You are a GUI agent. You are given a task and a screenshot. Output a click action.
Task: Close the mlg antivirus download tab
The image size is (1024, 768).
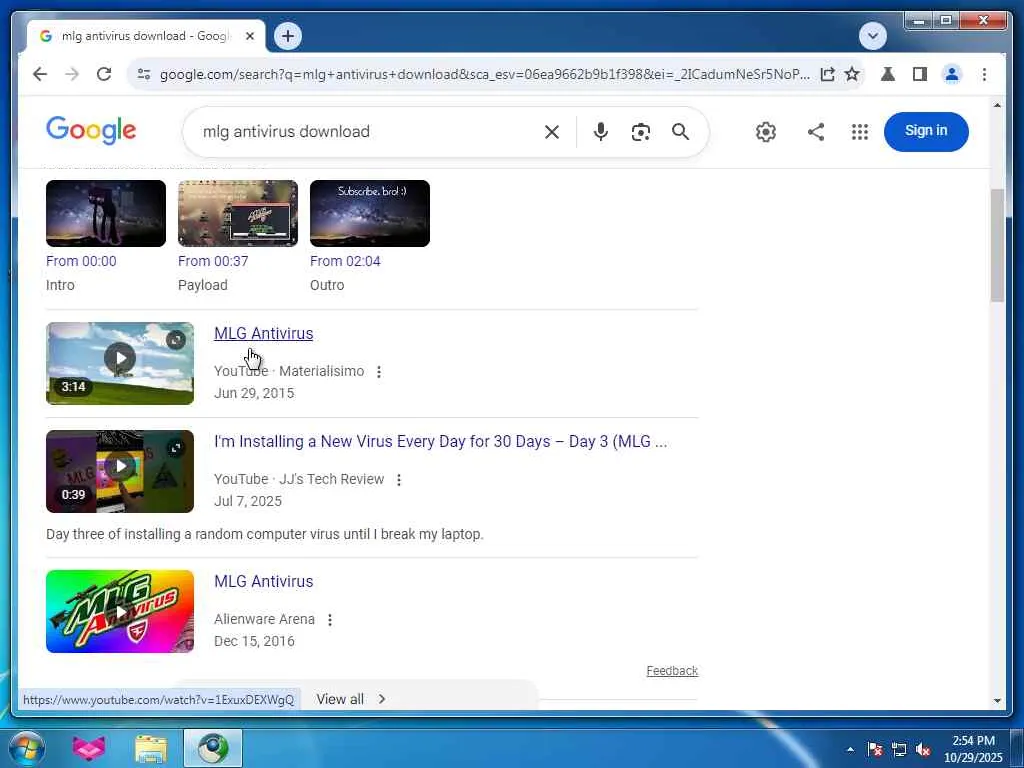(249, 36)
